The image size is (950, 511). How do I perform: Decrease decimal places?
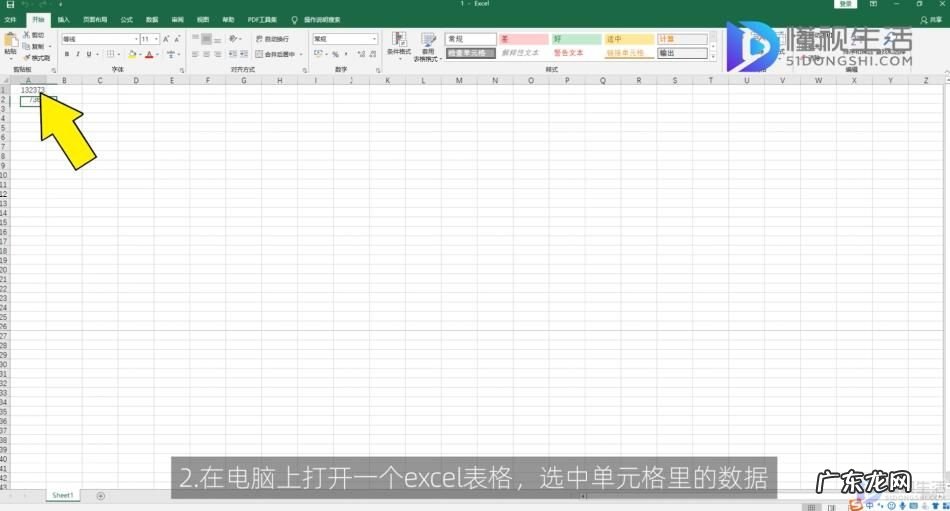(x=373, y=55)
